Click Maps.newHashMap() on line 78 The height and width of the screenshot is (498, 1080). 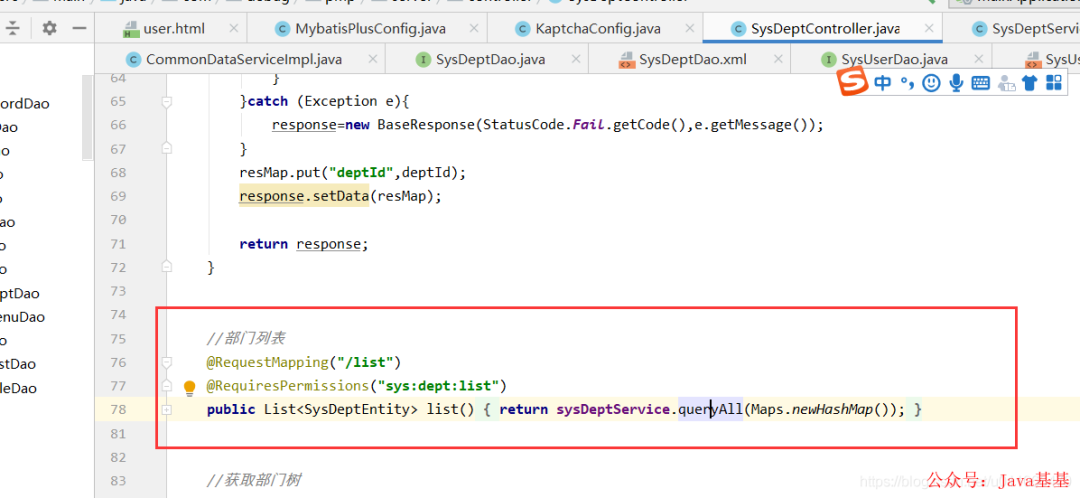822,410
